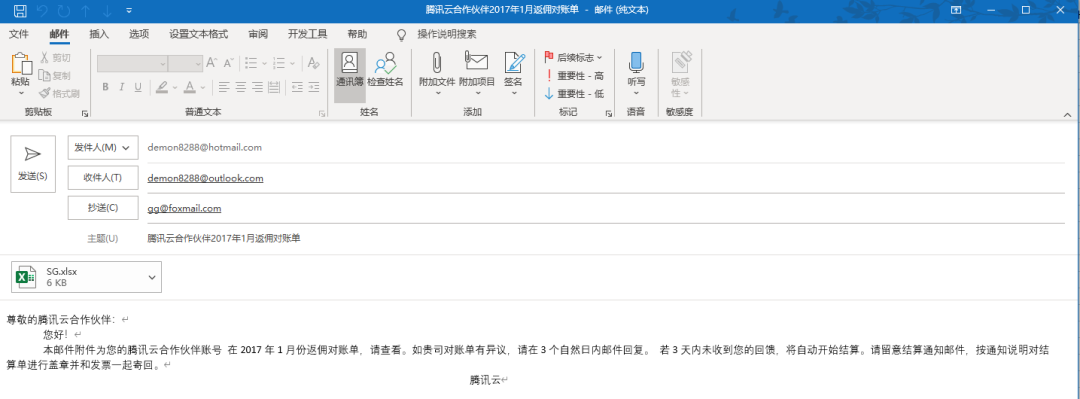This screenshot has height=399, width=1080.
Task: Open the Follow Up flag (后续标志) dropdown
Action: (573, 57)
